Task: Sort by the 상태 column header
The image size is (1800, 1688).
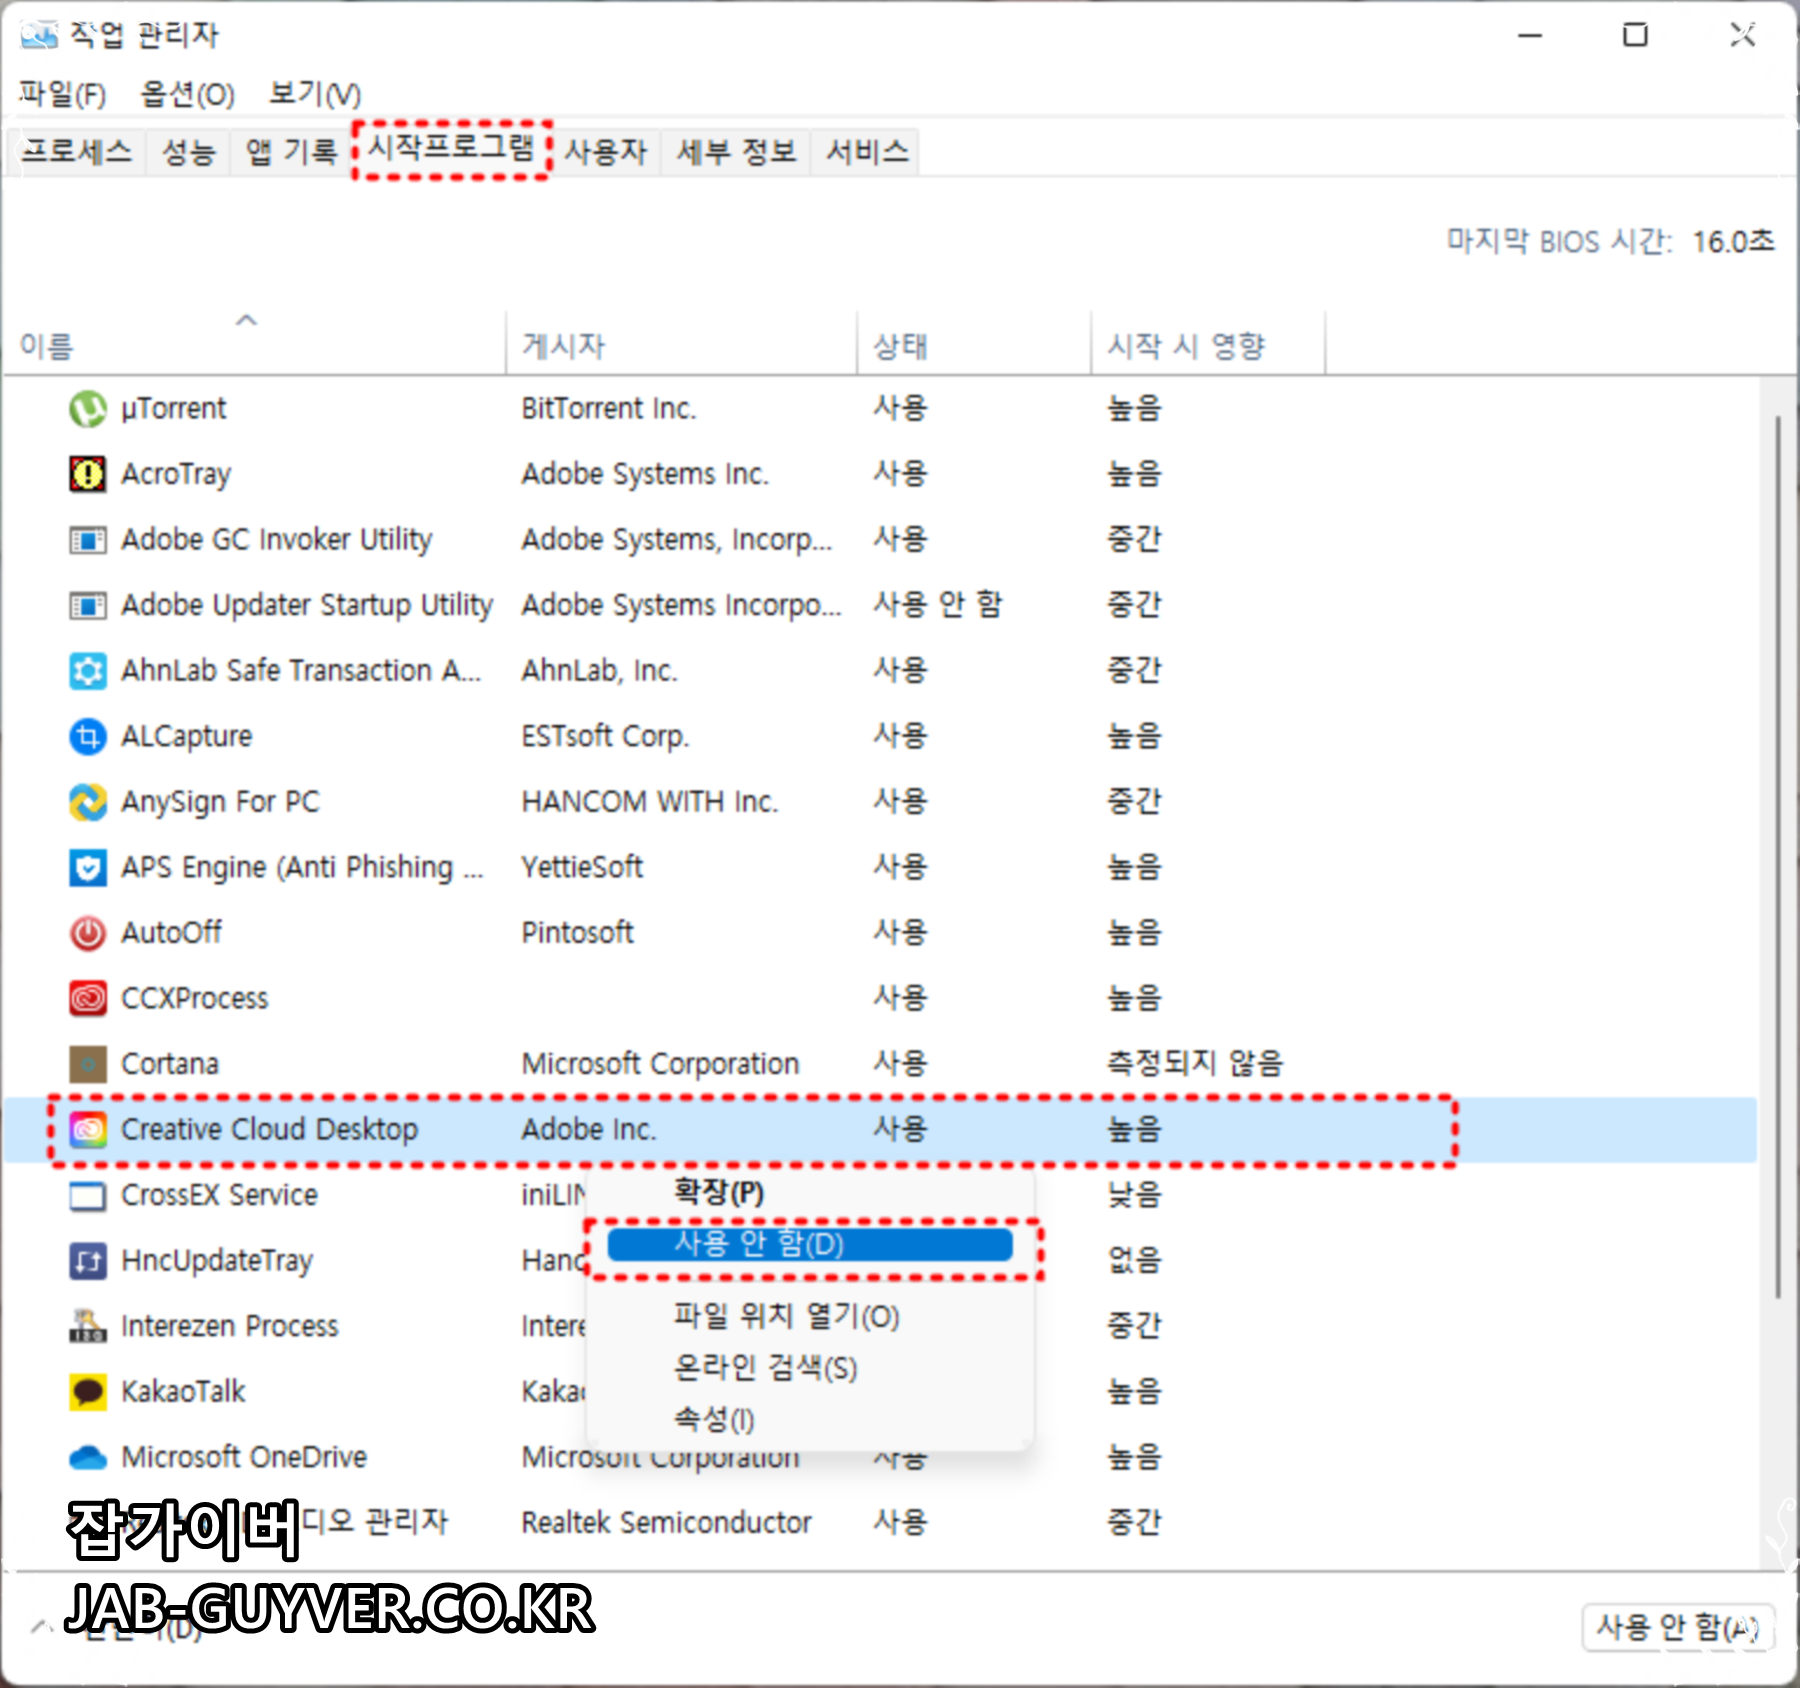Action: 974,345
